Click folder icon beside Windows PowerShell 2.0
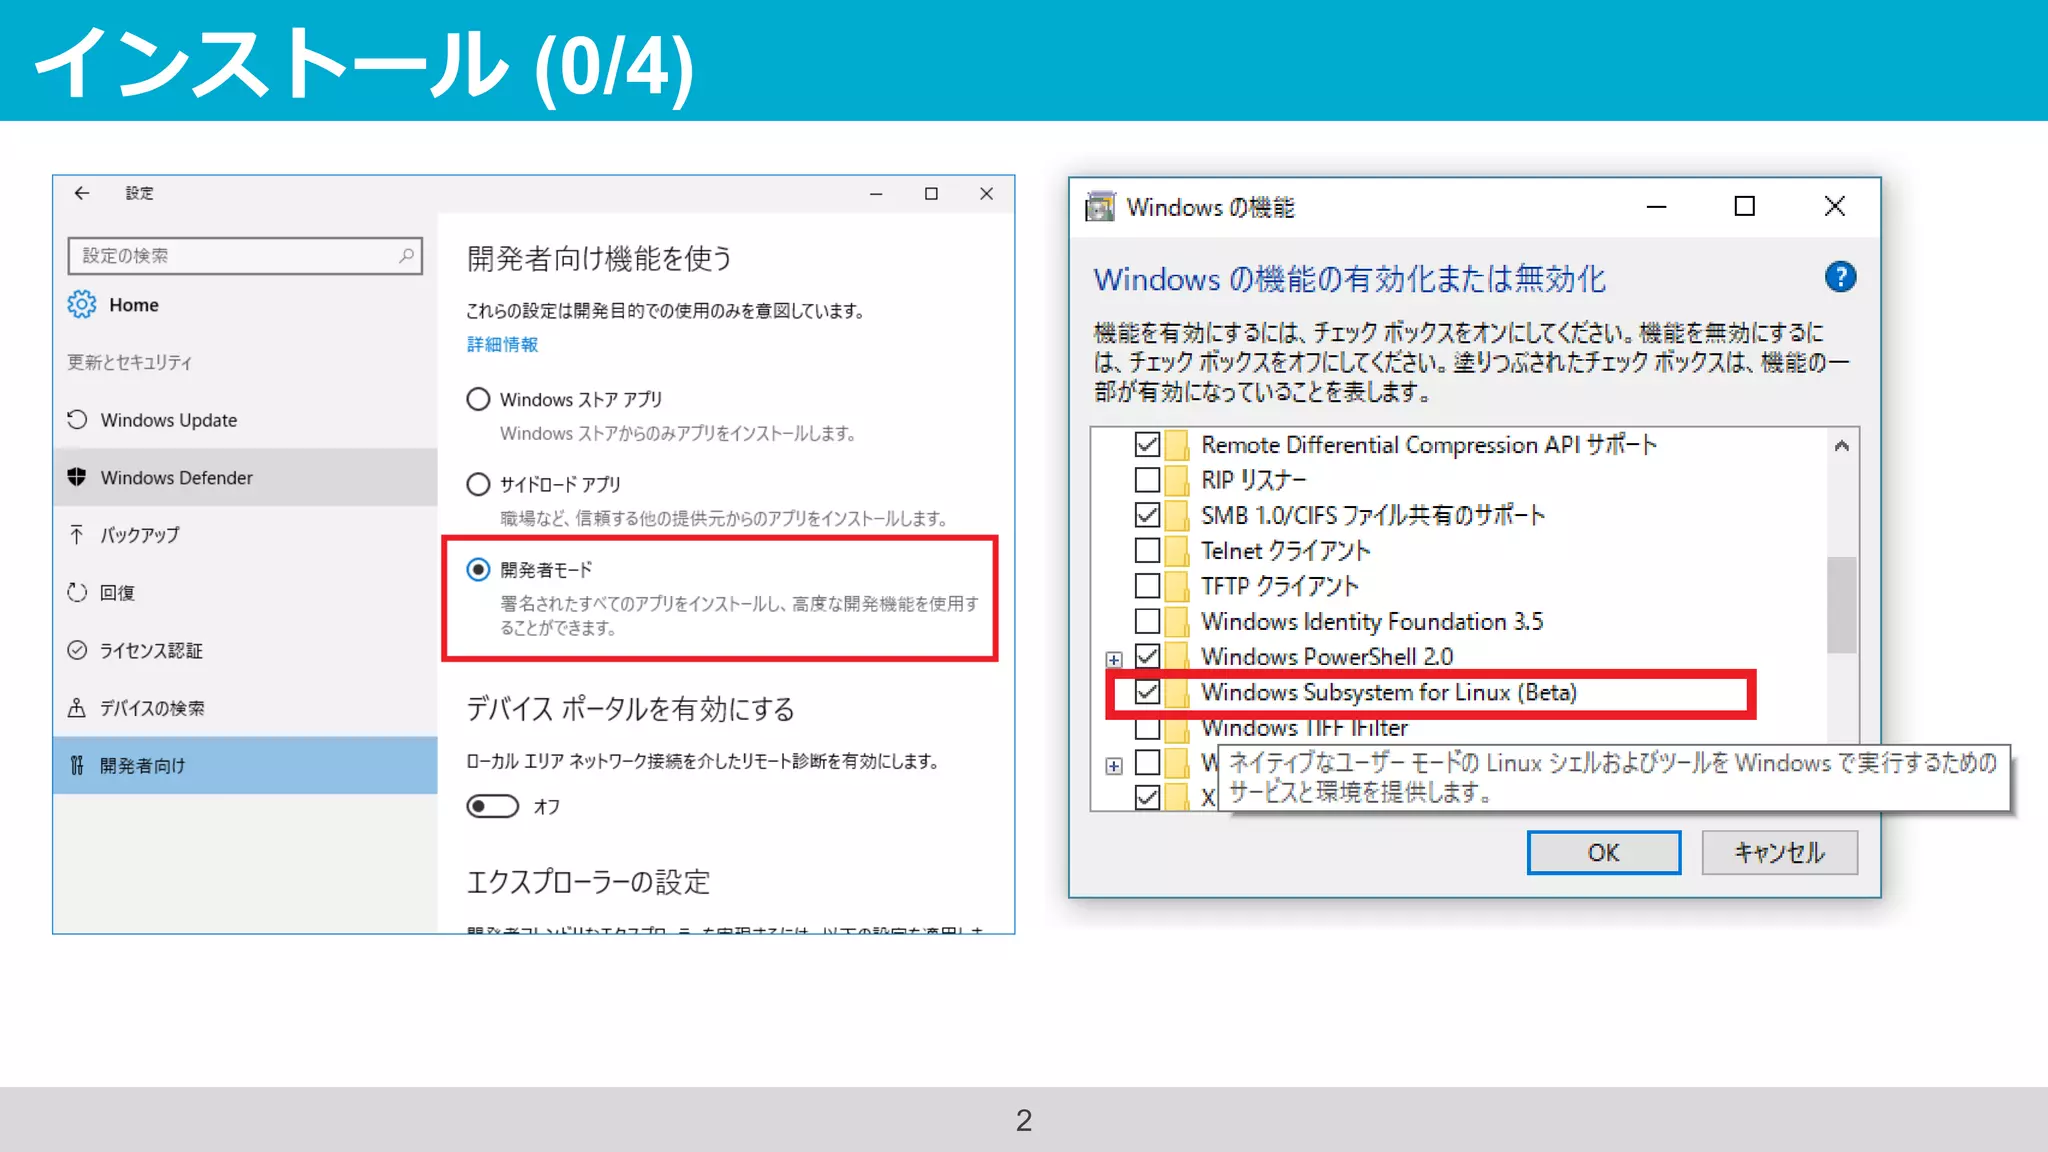Image resolution: width=2048 pixels, height=1152 pixels. click(x=1177, y=657)
